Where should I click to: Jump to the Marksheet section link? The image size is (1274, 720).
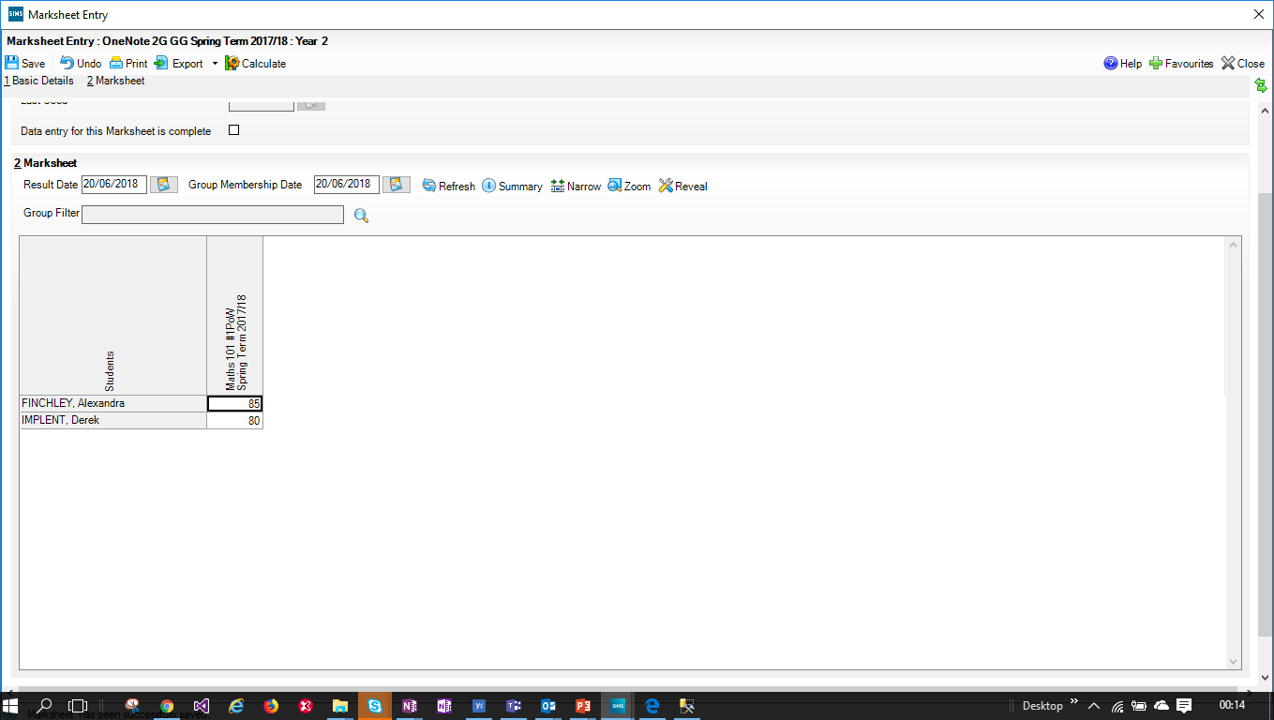pos(116,81)
